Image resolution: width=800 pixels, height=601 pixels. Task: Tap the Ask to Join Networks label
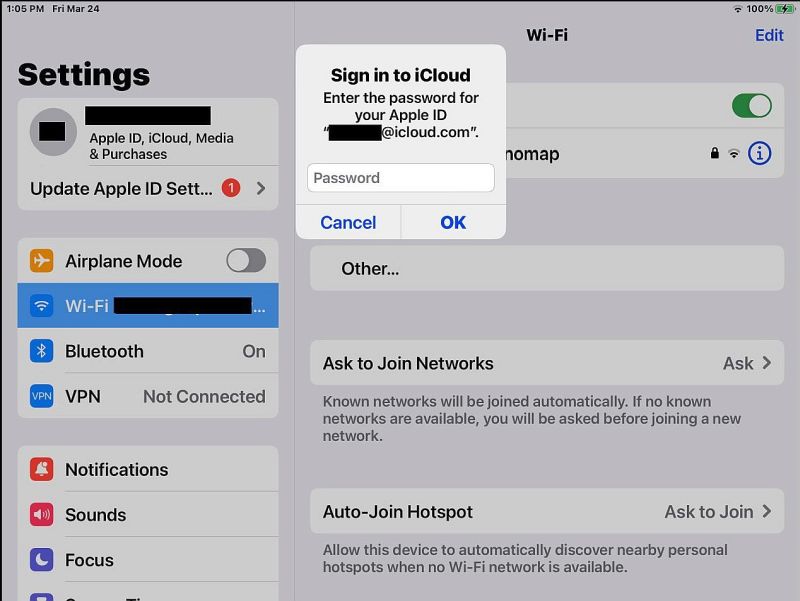[408, 363]
